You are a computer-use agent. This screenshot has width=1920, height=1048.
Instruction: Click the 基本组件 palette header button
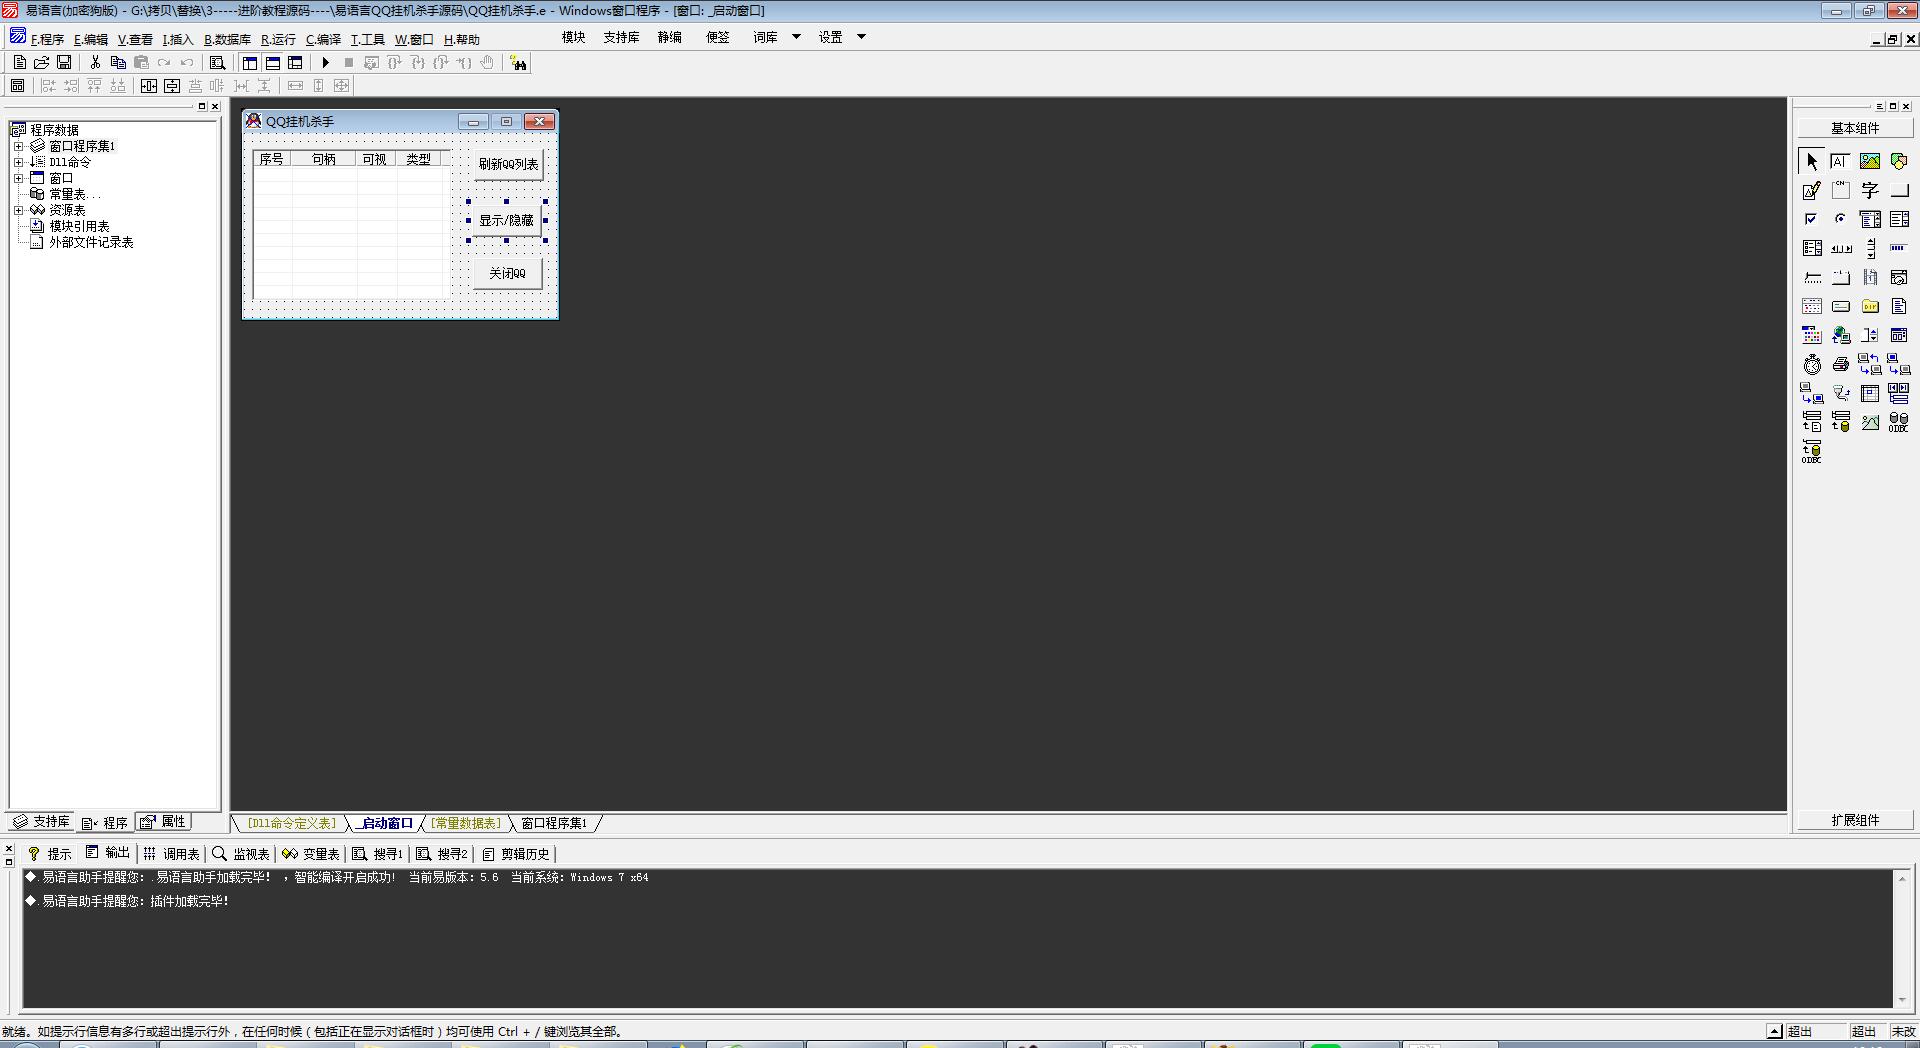pyautogui.click(x=1855, y=128)
